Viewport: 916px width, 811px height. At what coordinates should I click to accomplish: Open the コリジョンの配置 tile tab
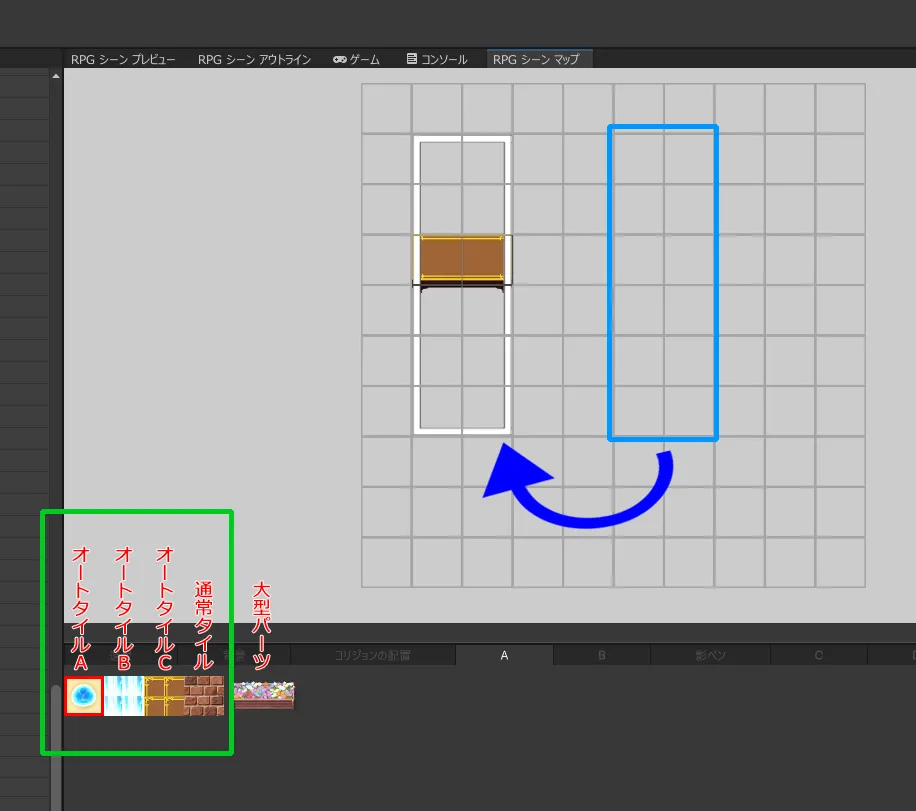372,656
